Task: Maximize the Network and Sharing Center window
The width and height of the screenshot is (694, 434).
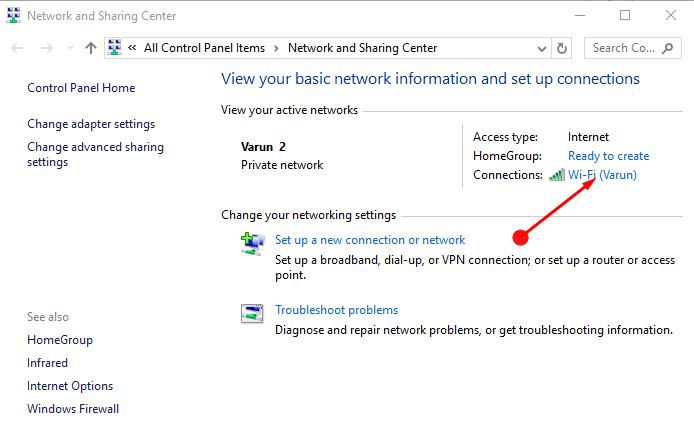Action: click(x=625, y=15)
